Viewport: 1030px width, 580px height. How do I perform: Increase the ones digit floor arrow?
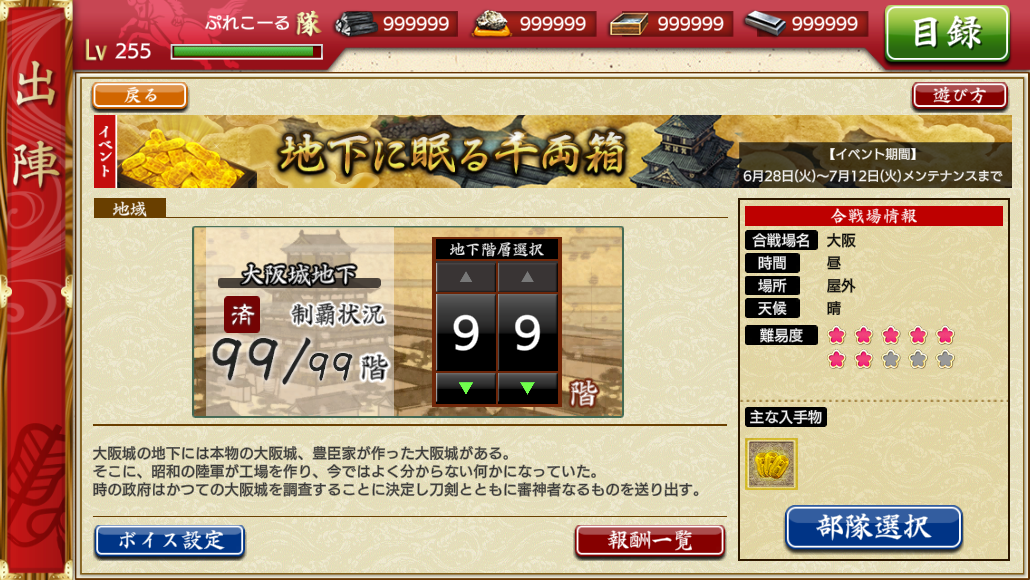pos(527,277)
